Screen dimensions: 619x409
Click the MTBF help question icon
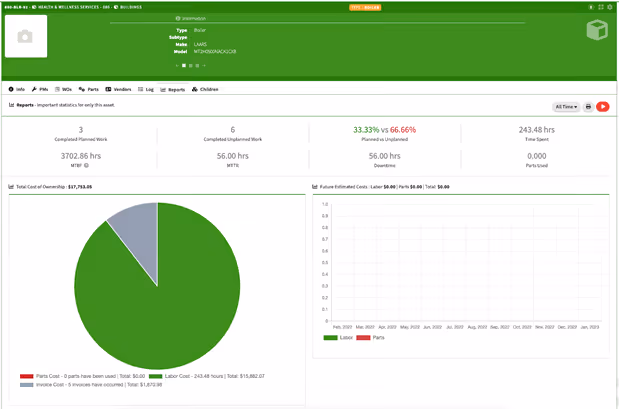click(x=86, y=165)
